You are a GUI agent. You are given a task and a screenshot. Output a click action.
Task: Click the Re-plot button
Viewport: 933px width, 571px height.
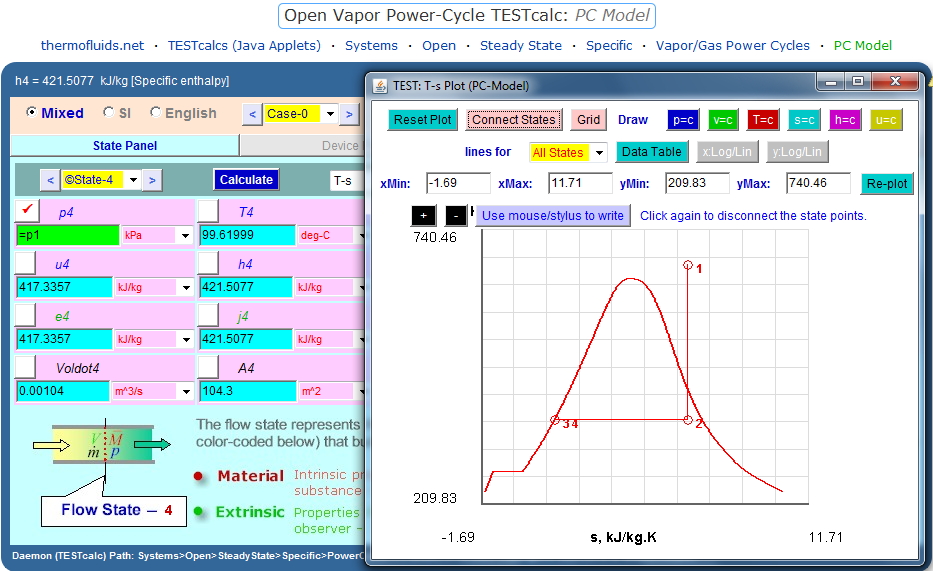(x=887, y=184)
